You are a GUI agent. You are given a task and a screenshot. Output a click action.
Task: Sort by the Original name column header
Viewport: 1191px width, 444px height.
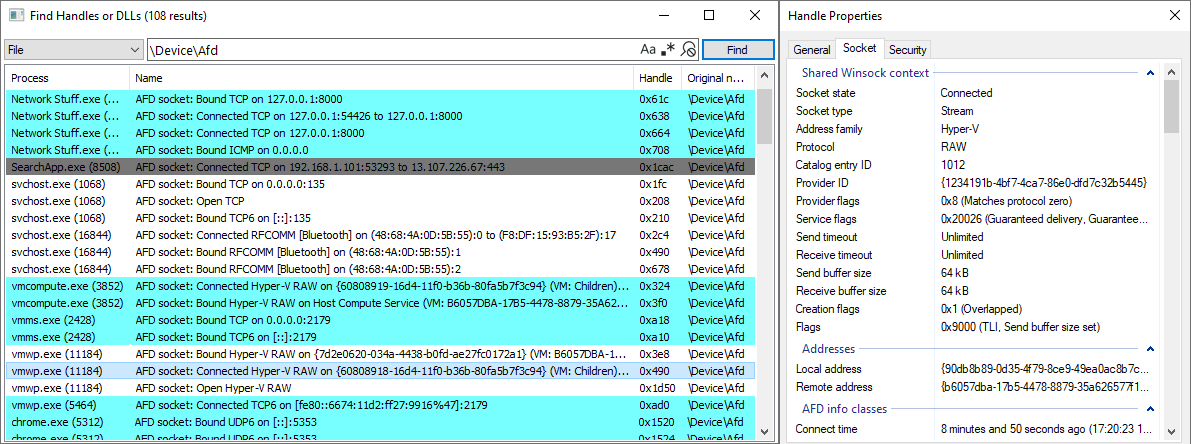pos(717,78)
